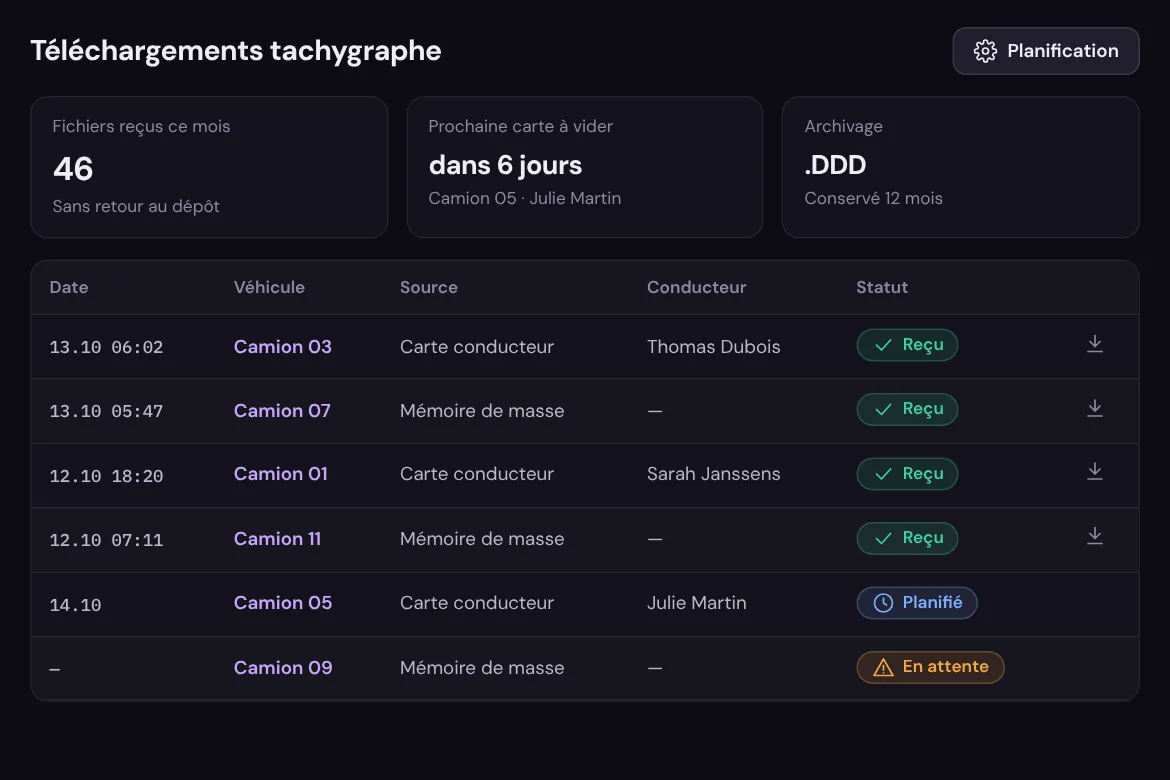Click 'Camion 05 · Julie Martin' card subtitle
Screen dimensions: 1170x780
pos(525,199)
